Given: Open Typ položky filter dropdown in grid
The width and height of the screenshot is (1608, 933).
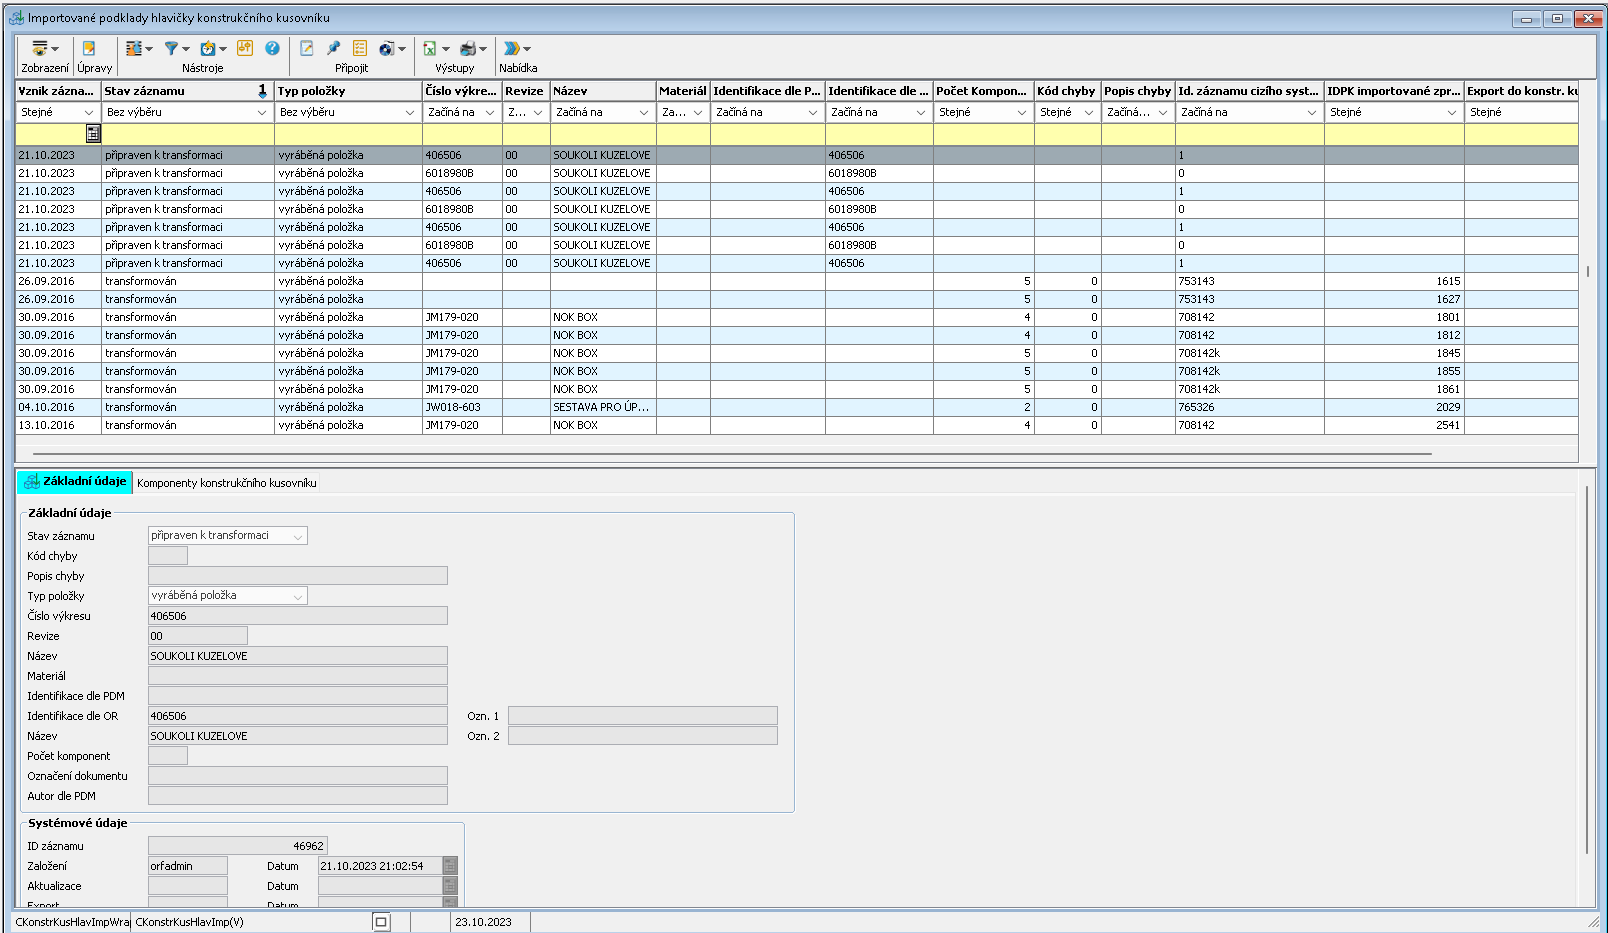Looking at the screenshot, I should coord(409,113).
